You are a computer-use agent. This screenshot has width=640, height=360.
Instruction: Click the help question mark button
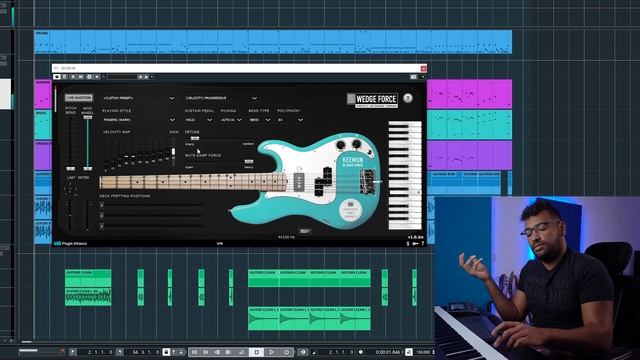pyautogui.click(x=407, y=98)
